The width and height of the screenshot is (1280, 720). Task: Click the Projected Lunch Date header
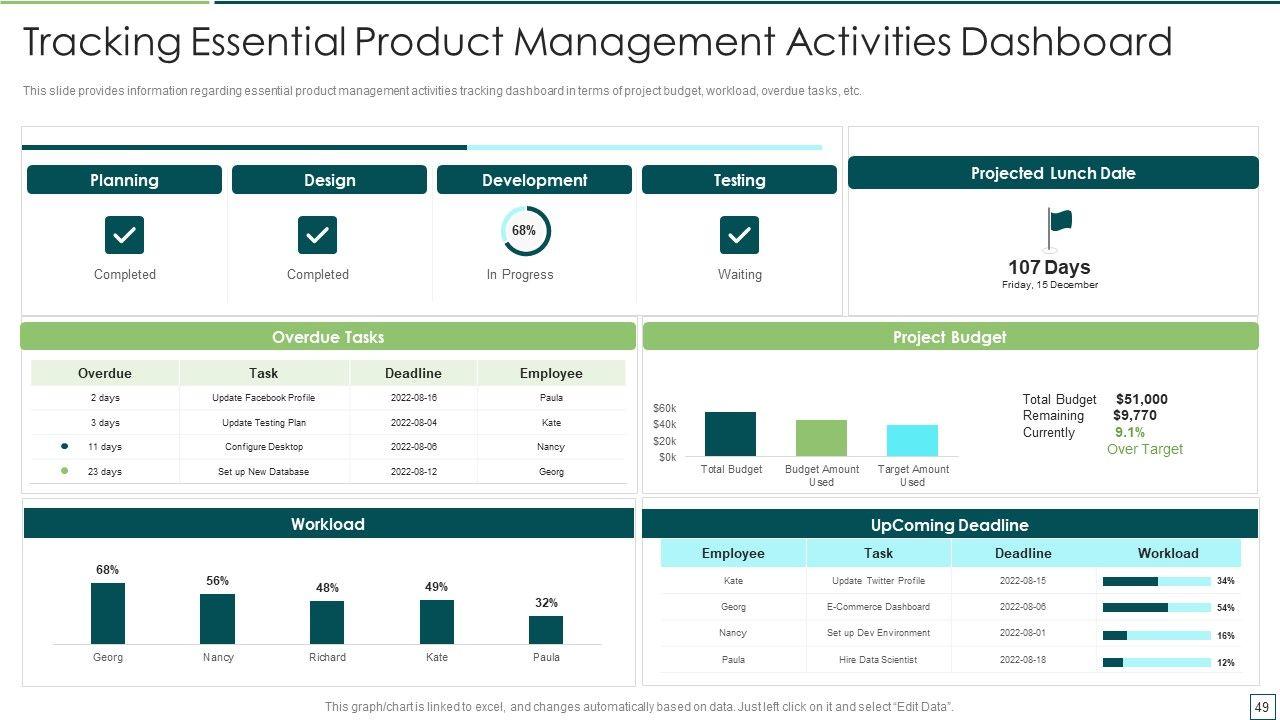click(x=1053, y=173)
